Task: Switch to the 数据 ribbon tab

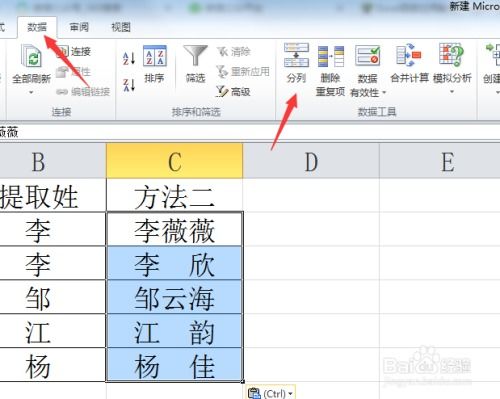Action: click(37, 27)
